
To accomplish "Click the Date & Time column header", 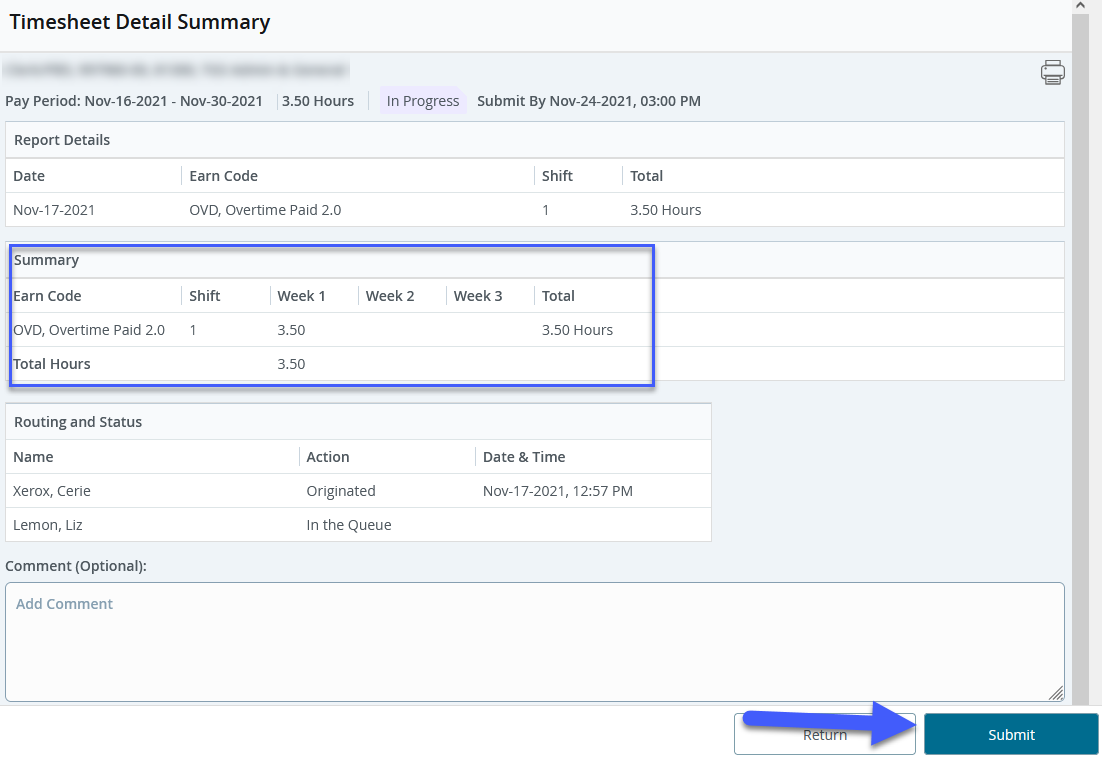I will (x=523, y=457).
